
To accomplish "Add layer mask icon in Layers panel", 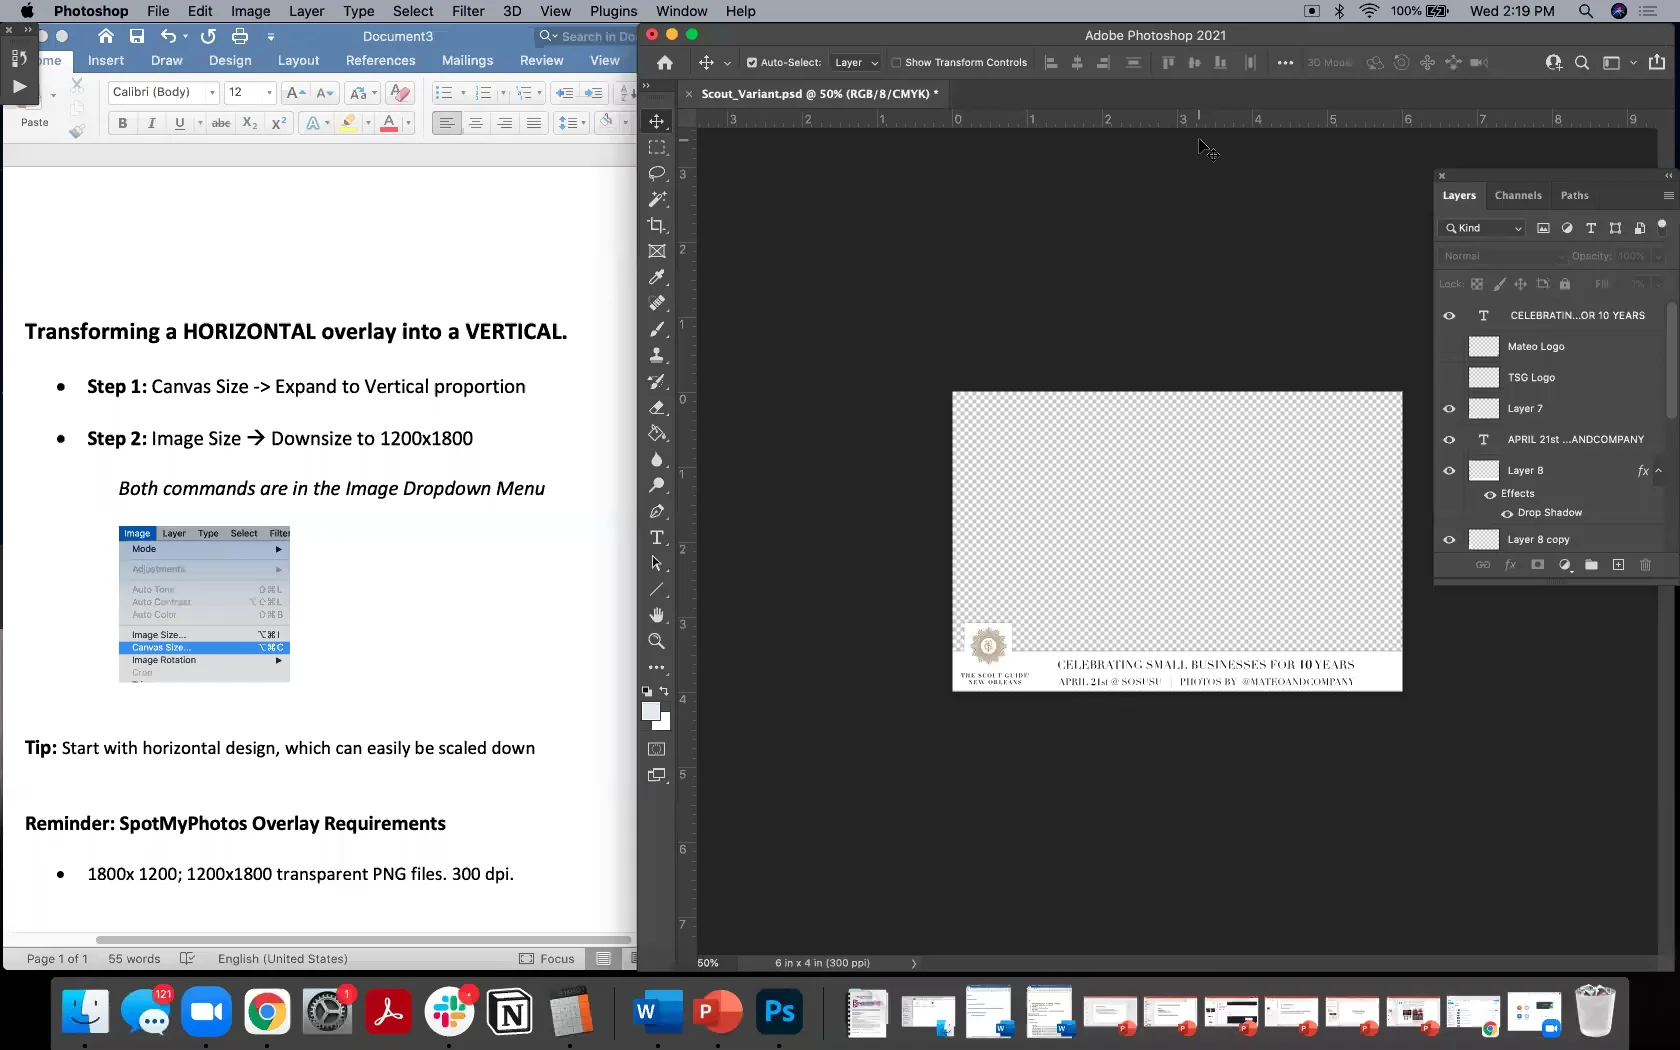I will (1538, 565).
